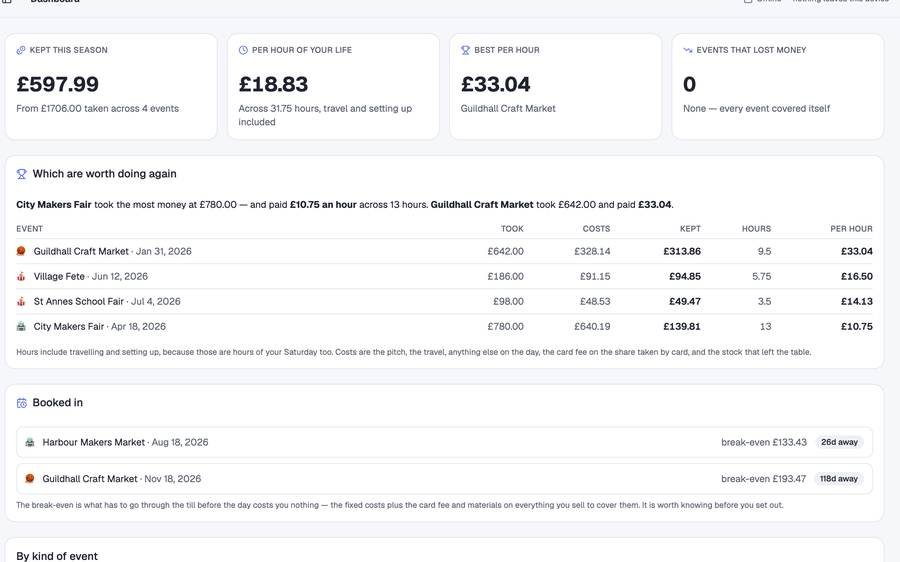Click the Booked in heading
The image size is (900, 562).
57,403
